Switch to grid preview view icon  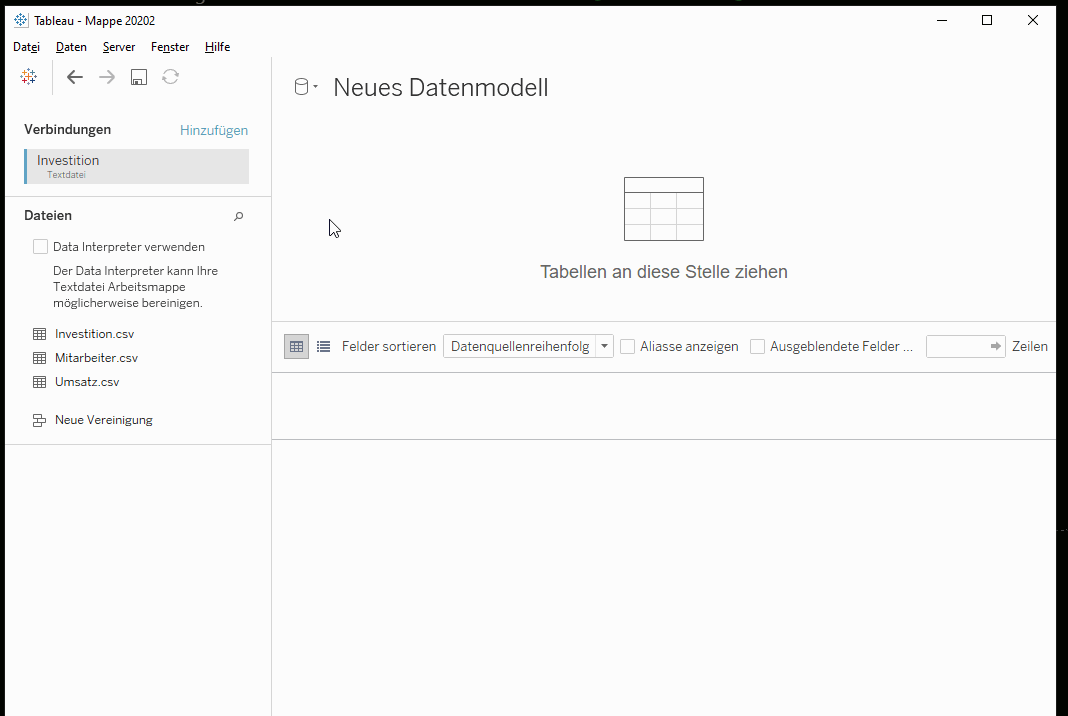point(296,346)
